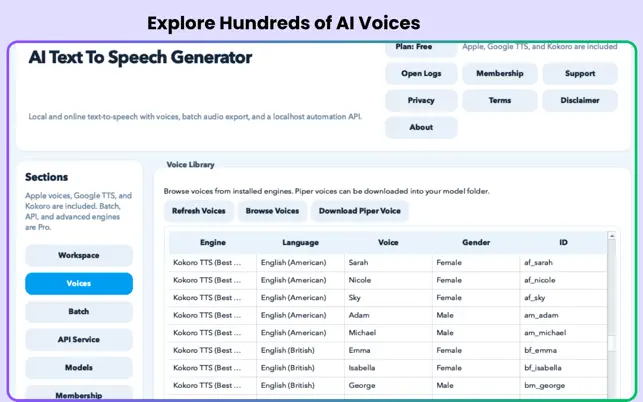Click the Plan: Free badge

pyautogui.click(x=421, y=48)
